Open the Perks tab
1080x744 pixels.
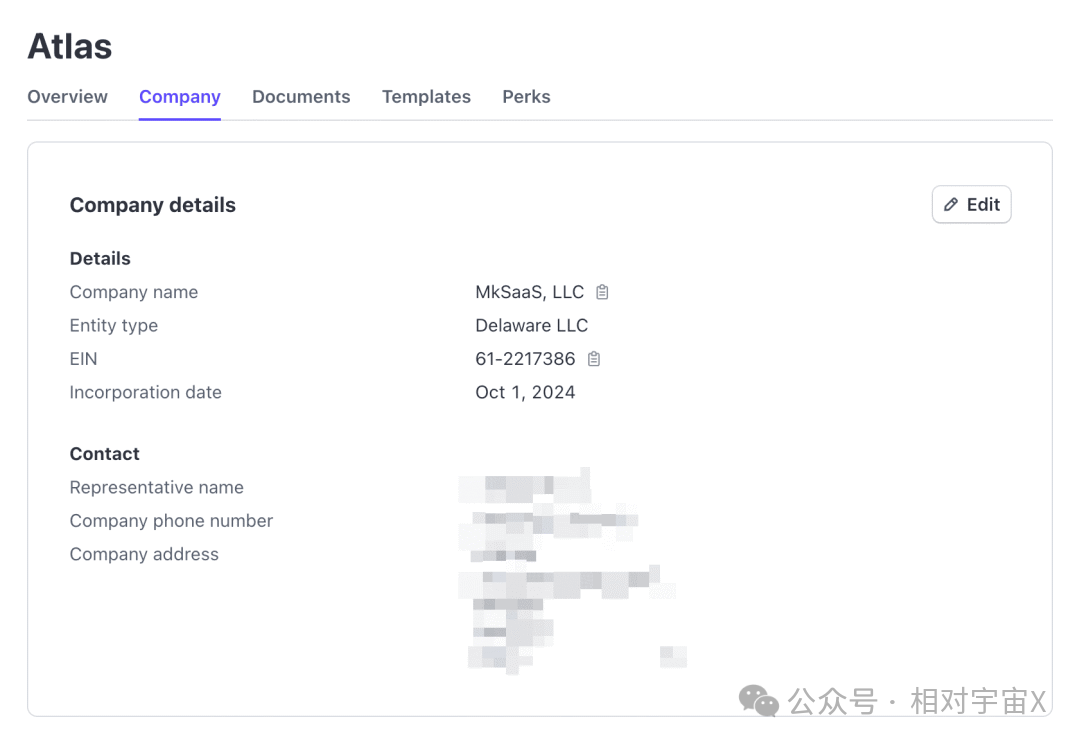(526, 96)
